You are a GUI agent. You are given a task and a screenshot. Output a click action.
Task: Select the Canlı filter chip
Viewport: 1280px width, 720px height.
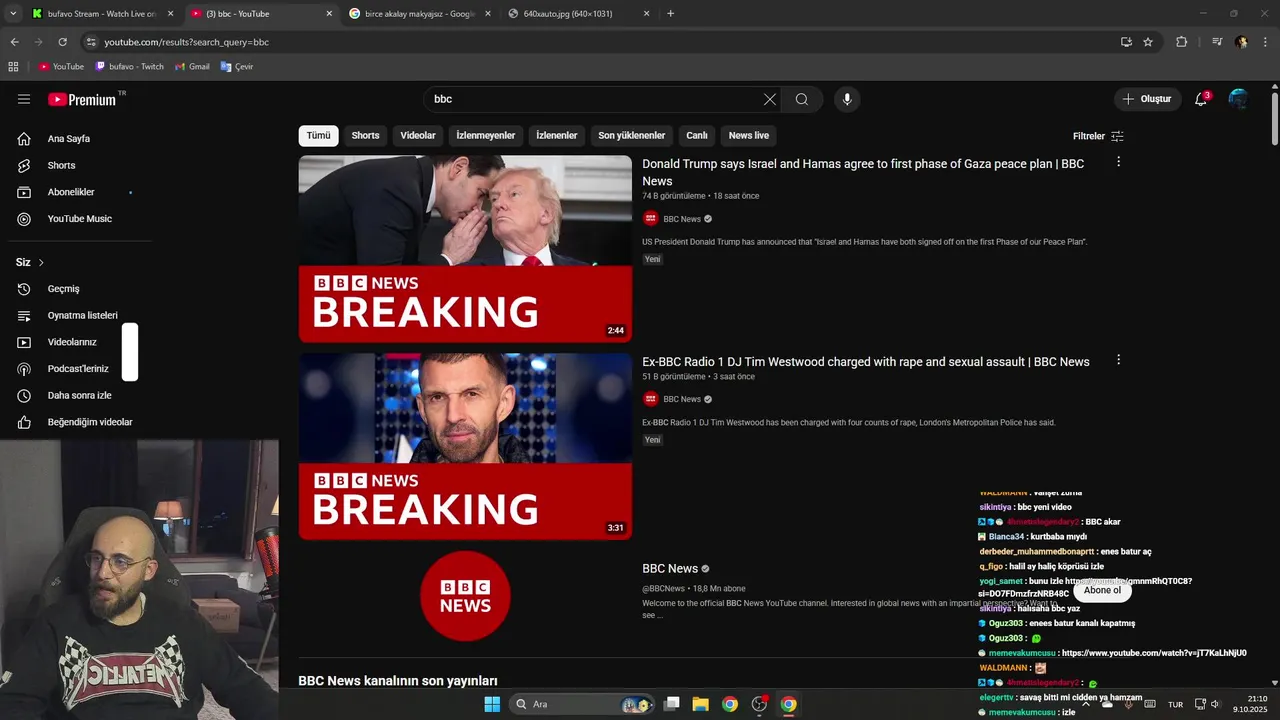[697, 136]
